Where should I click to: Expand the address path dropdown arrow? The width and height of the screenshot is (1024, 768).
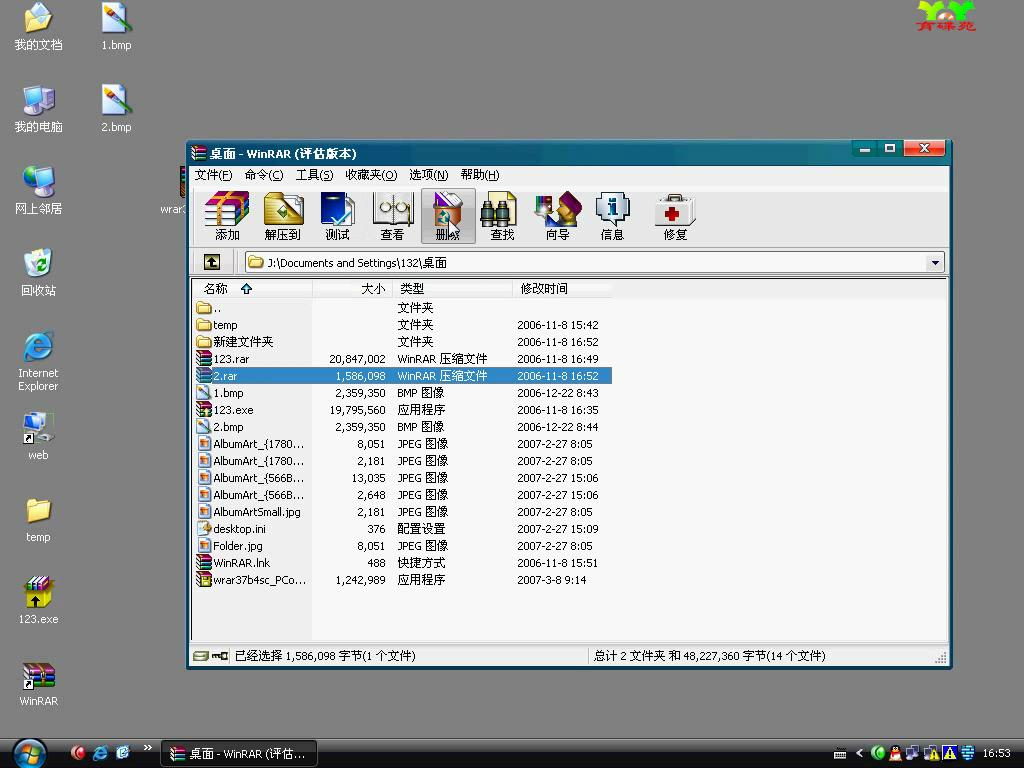[x=935, y=263]
